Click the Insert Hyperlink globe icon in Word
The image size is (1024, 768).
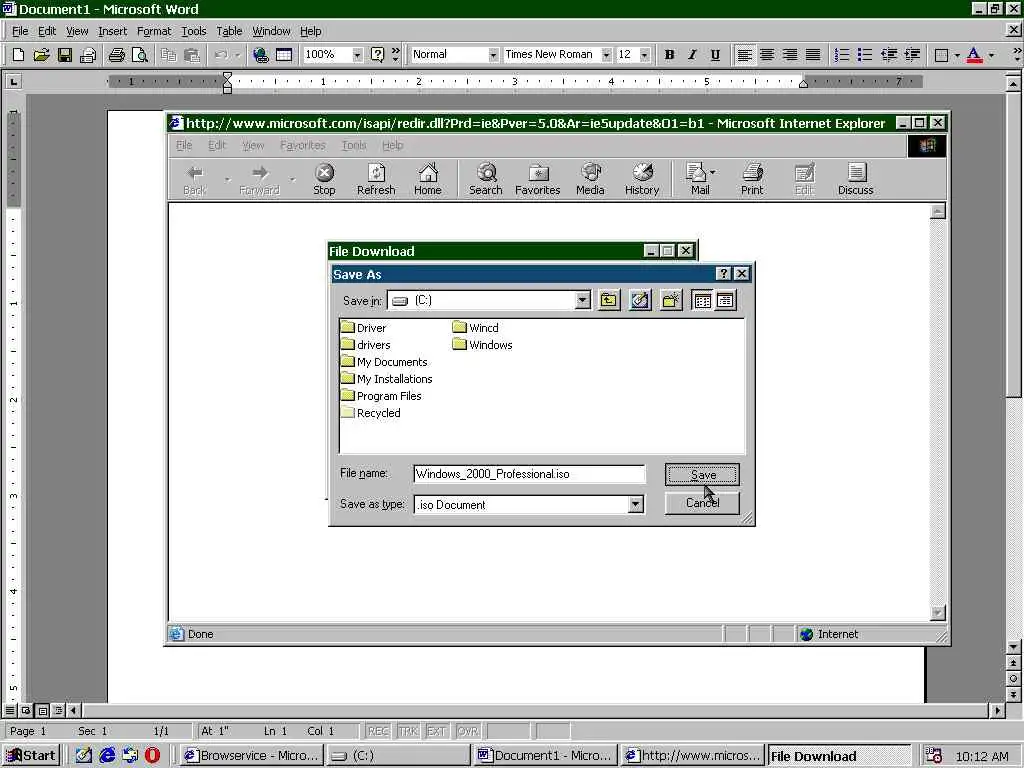(x=261, y=55)
